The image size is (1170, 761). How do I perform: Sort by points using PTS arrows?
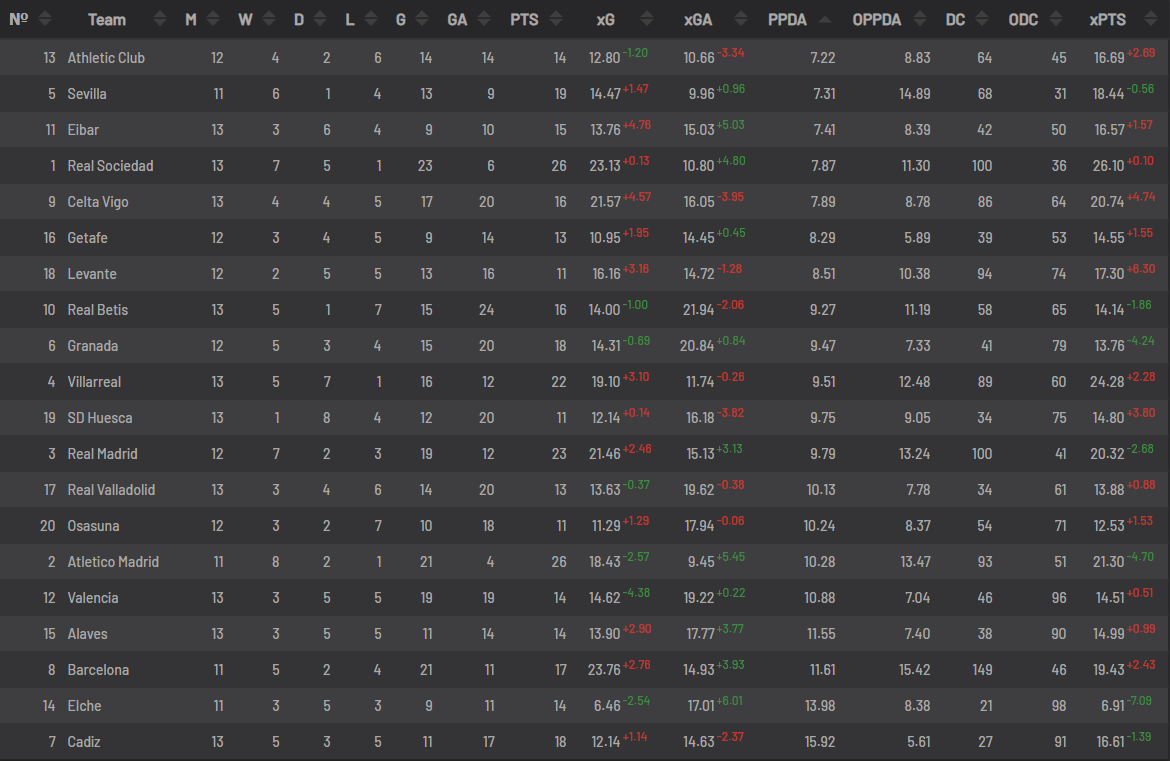pos(556,19)
